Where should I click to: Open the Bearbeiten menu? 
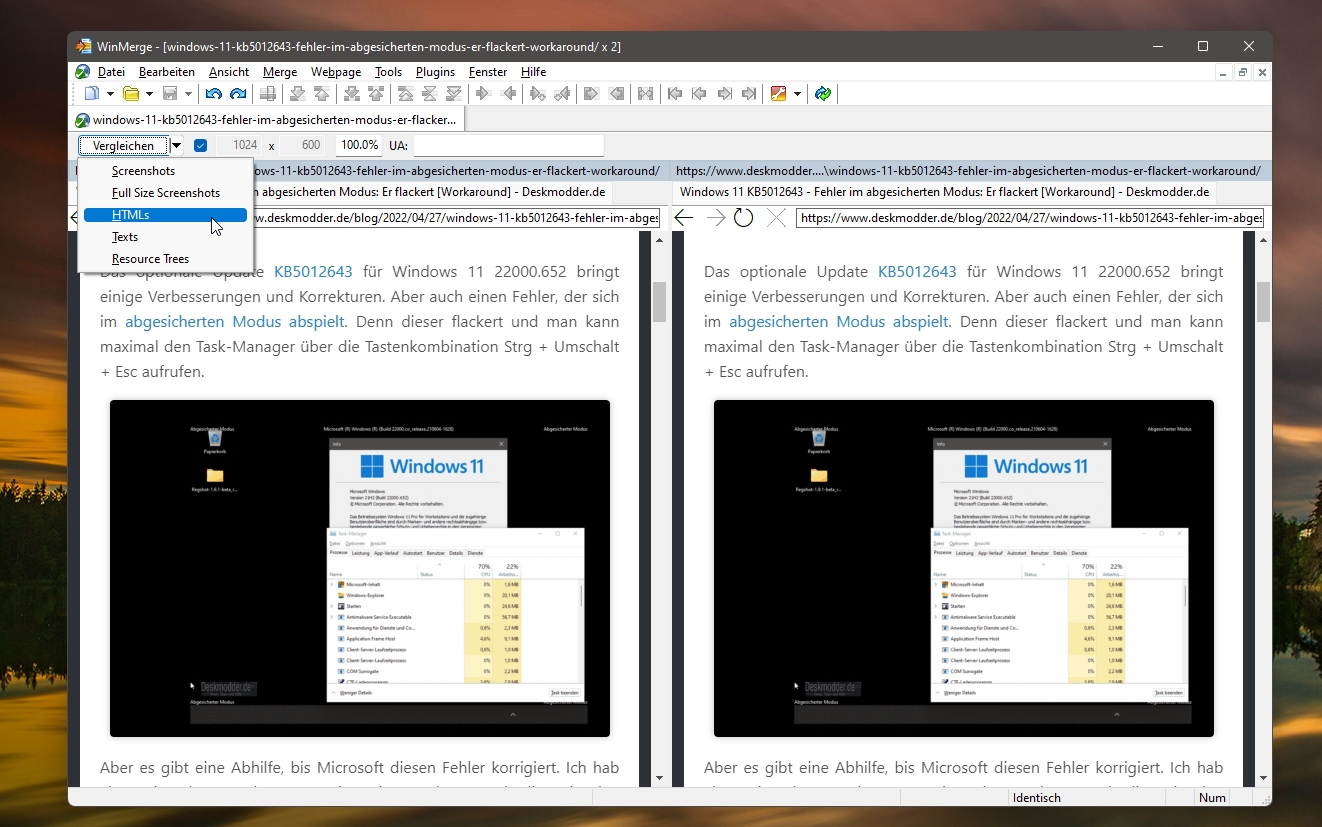click(167, 72)
